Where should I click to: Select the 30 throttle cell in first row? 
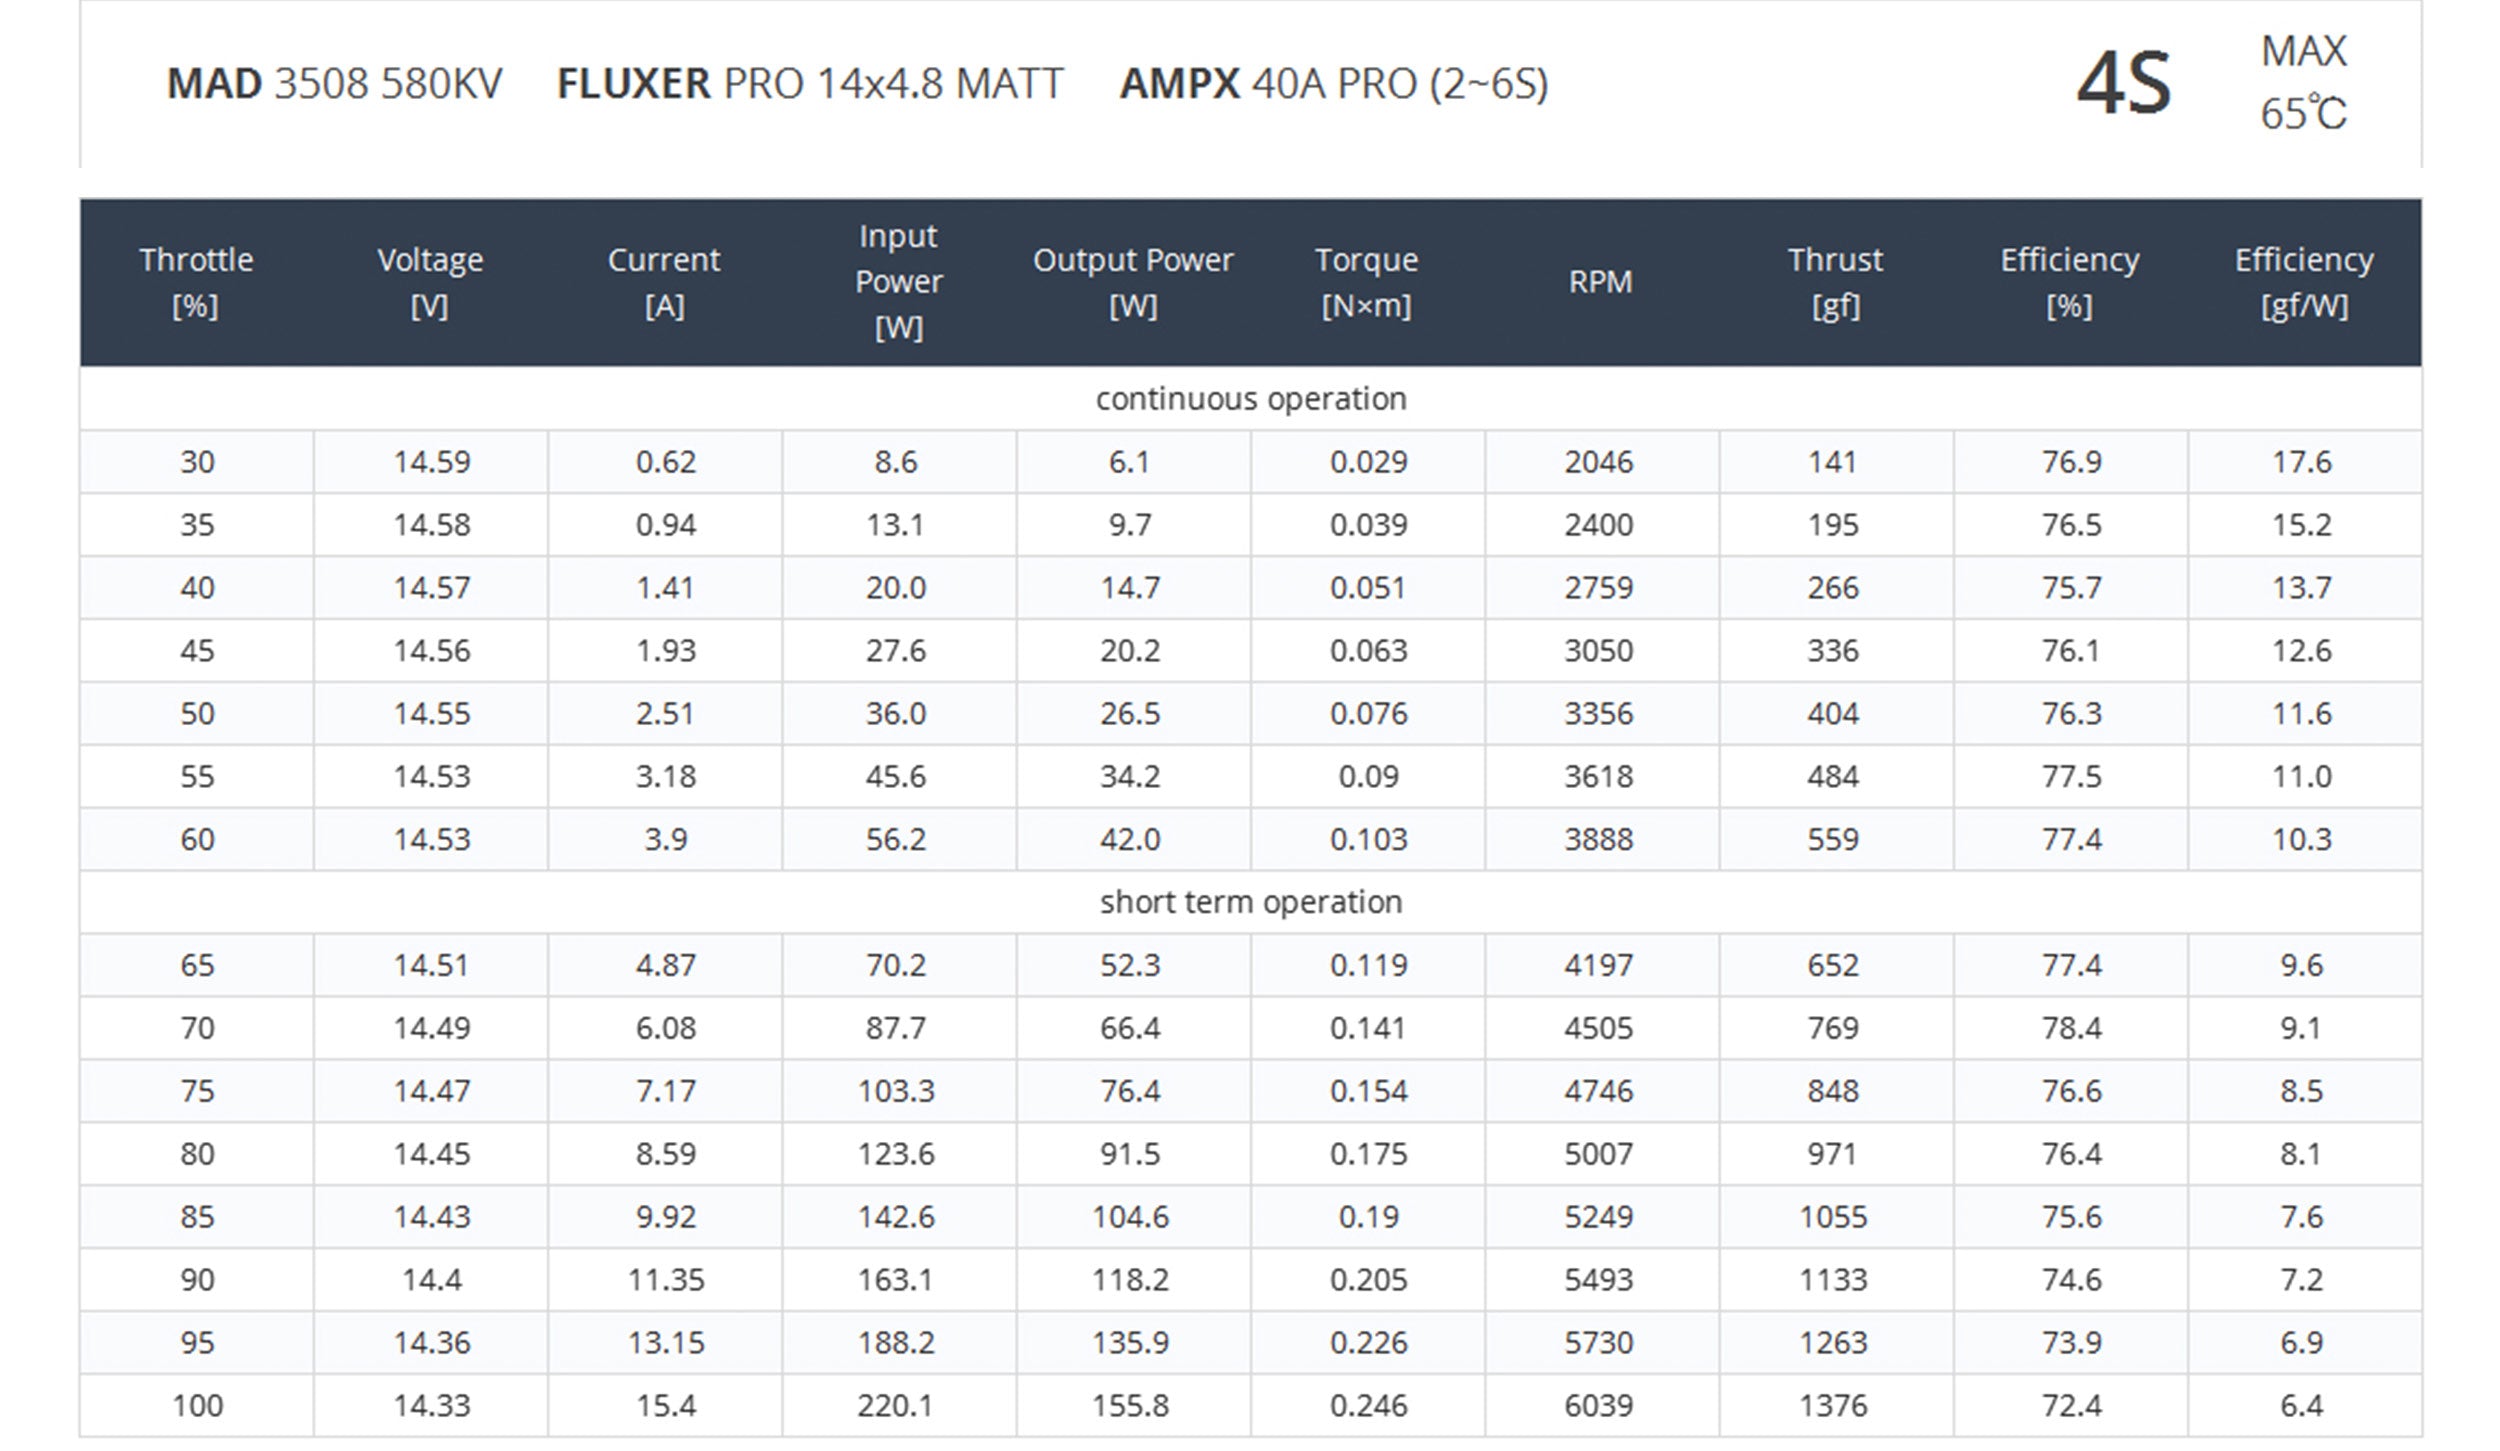click(197, 462)
